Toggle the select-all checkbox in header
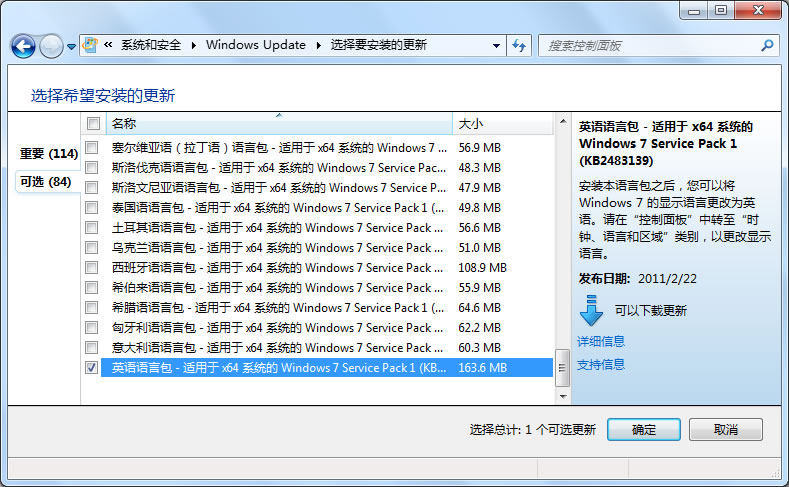Image resolution: width=789 pixels, height=487 pixels. coord(93,123)
